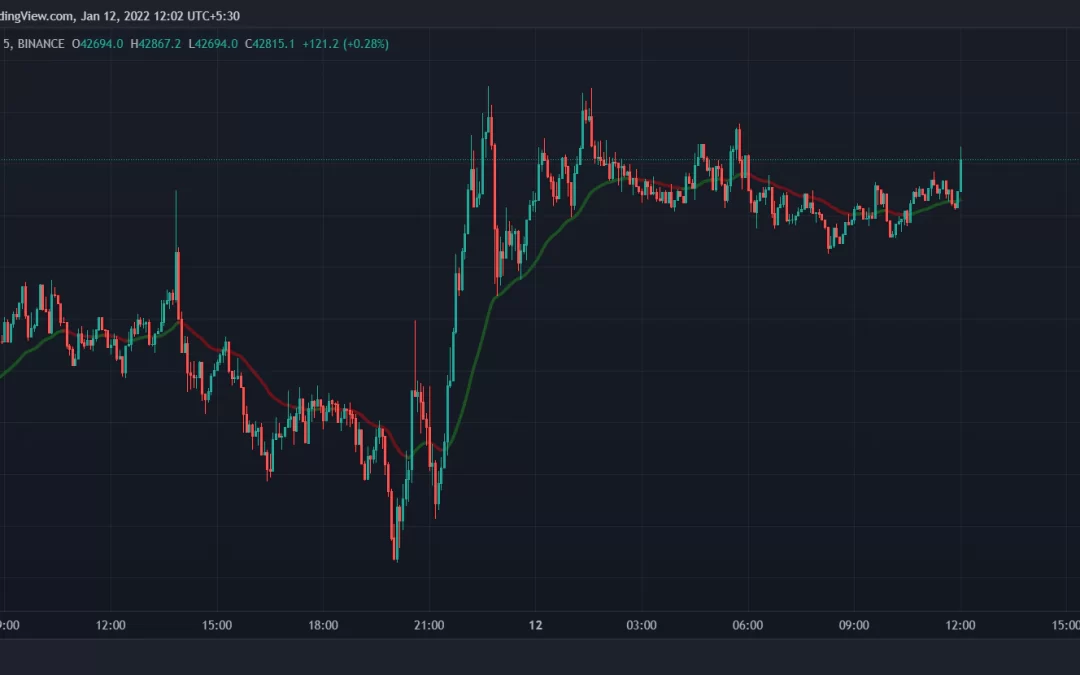Click the 18:00 time axis label
Screen dimensions: 1080x675
click(322, 625)
